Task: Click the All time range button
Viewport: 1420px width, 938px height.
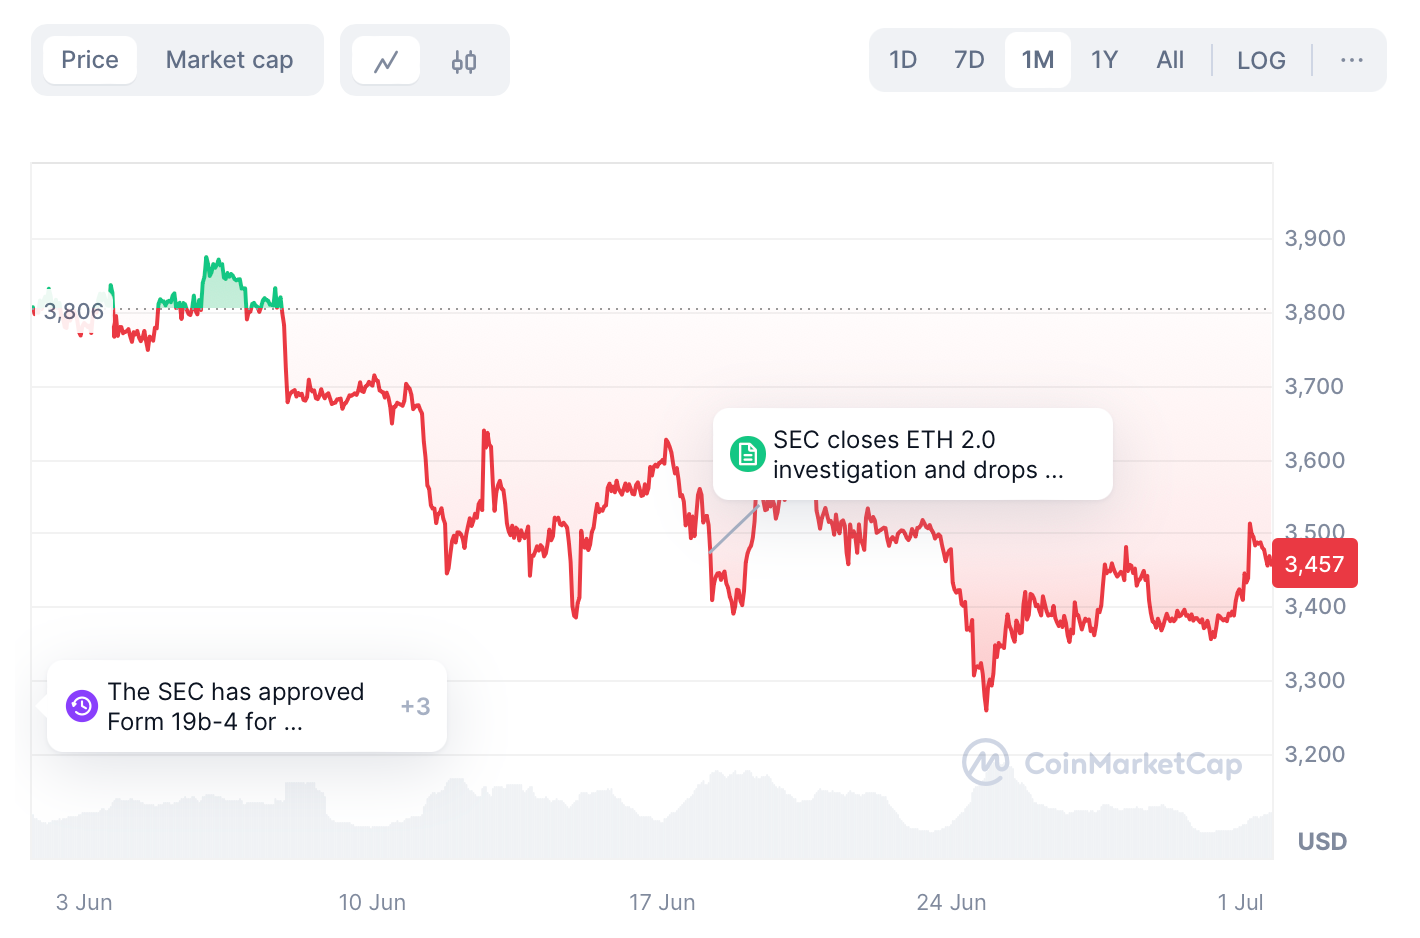Action: click(1170, 59)
